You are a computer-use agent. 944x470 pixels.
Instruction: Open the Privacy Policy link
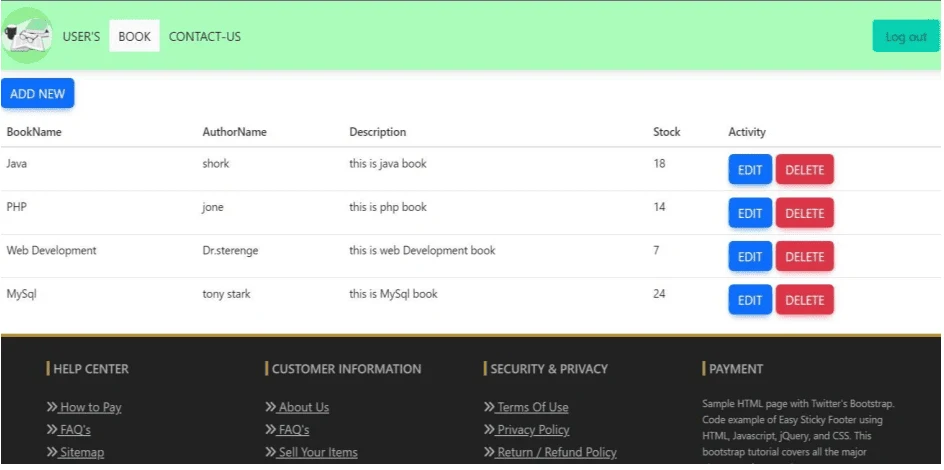[x=533, y=430]
